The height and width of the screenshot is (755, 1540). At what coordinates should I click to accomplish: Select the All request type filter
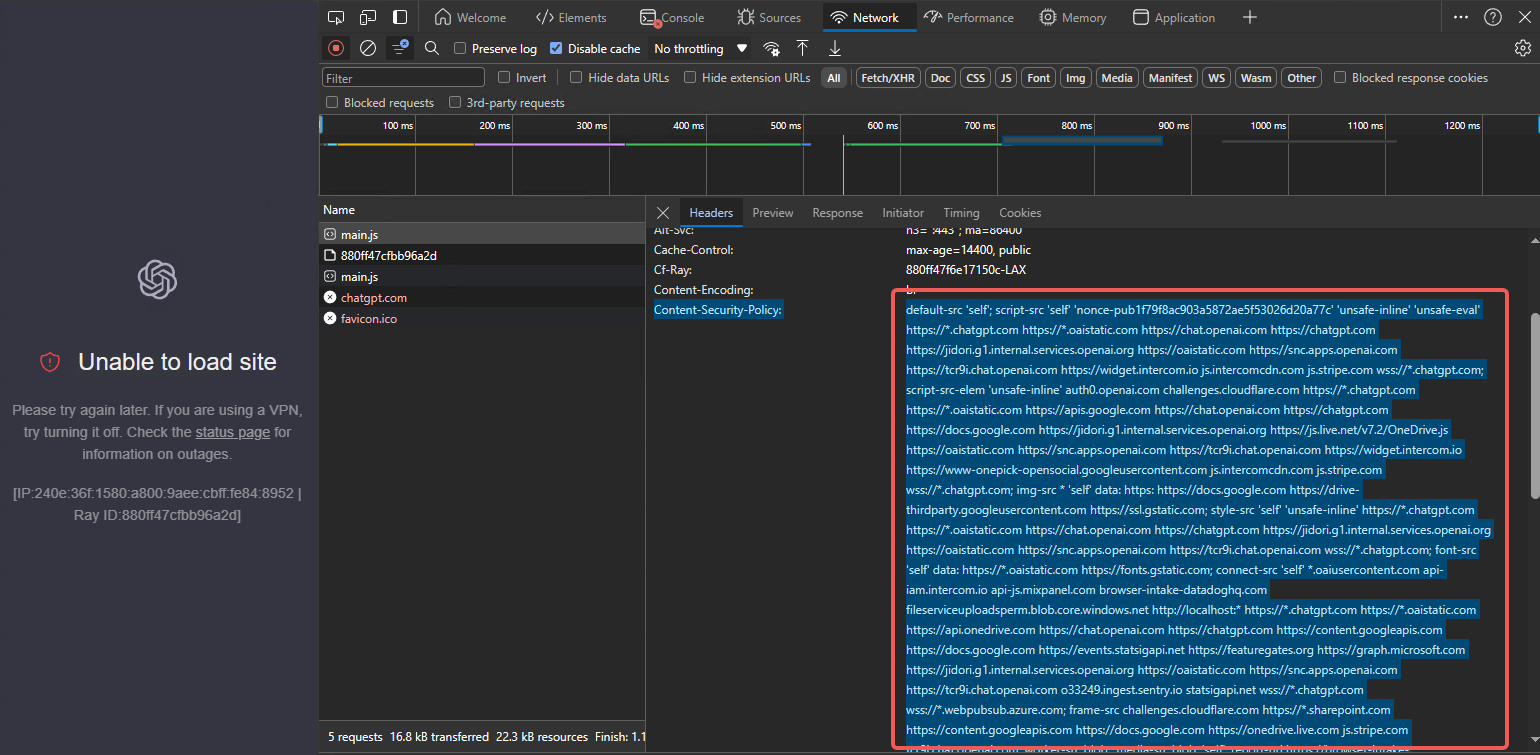pos(834,78)
